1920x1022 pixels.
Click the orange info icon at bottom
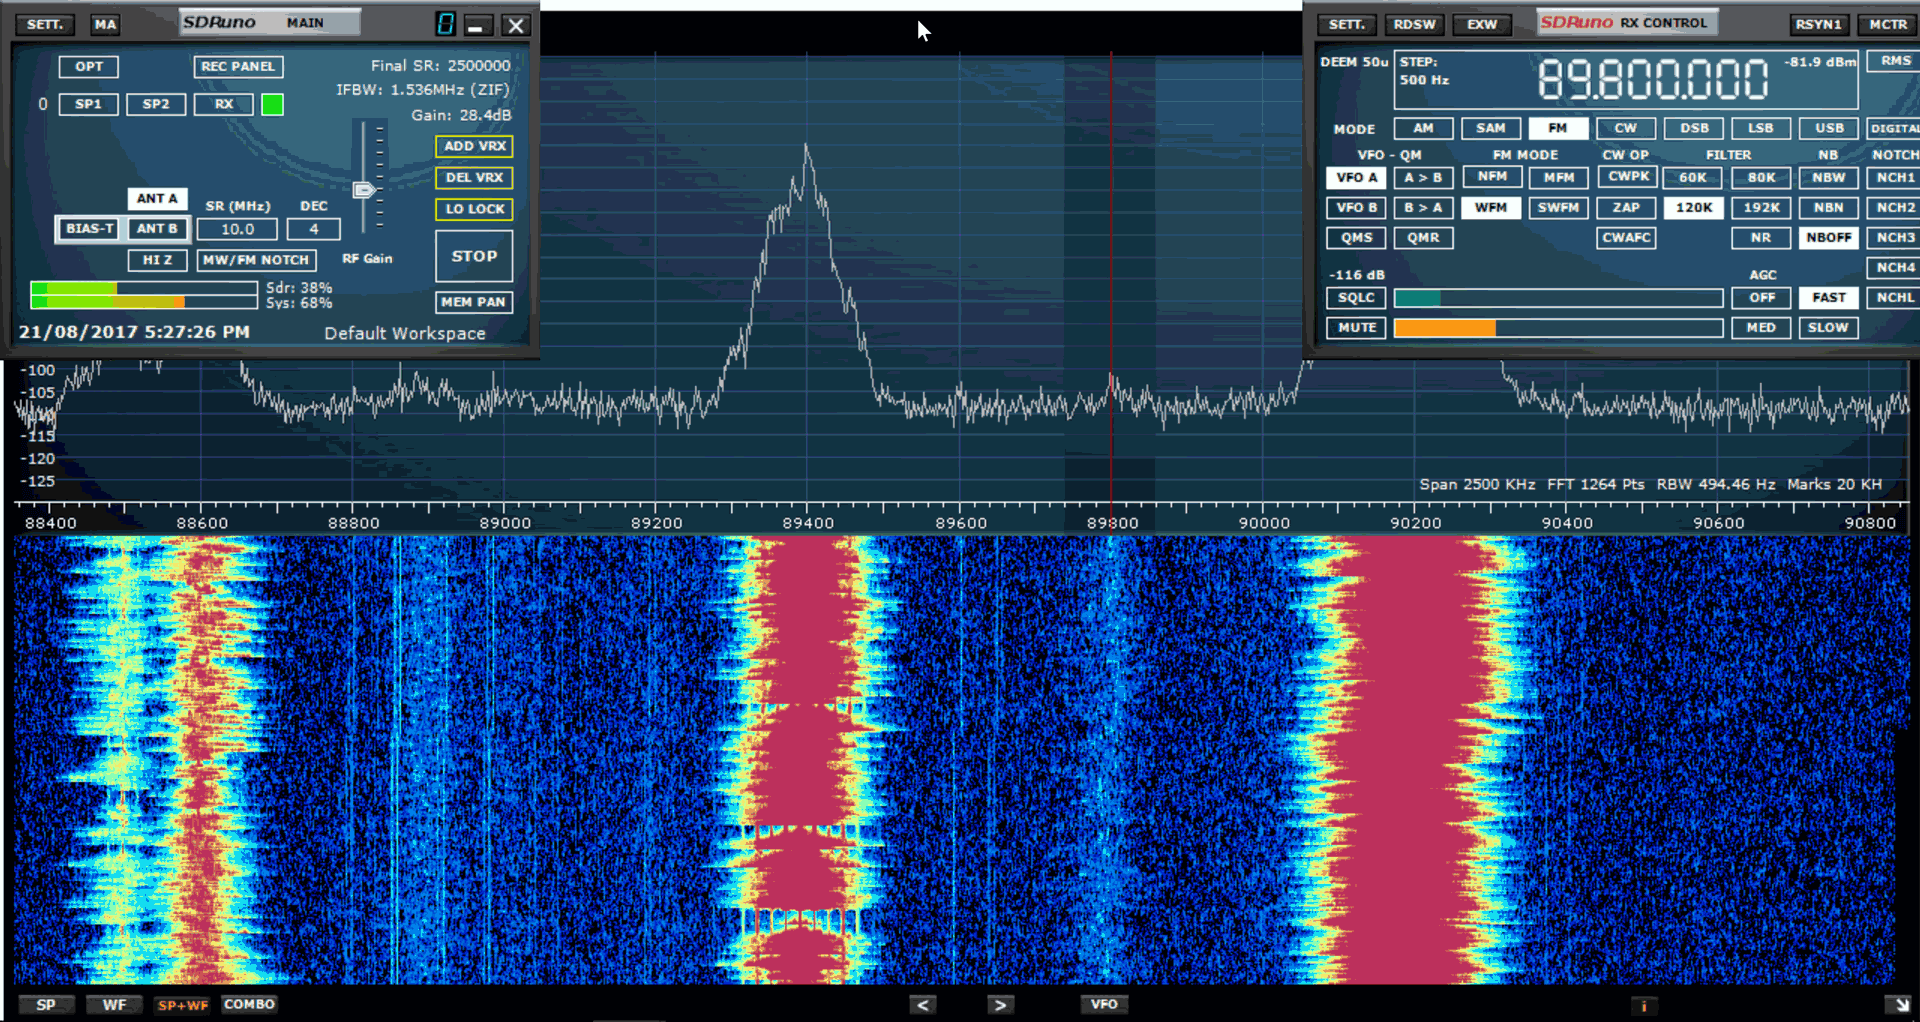(1643, 1006)
